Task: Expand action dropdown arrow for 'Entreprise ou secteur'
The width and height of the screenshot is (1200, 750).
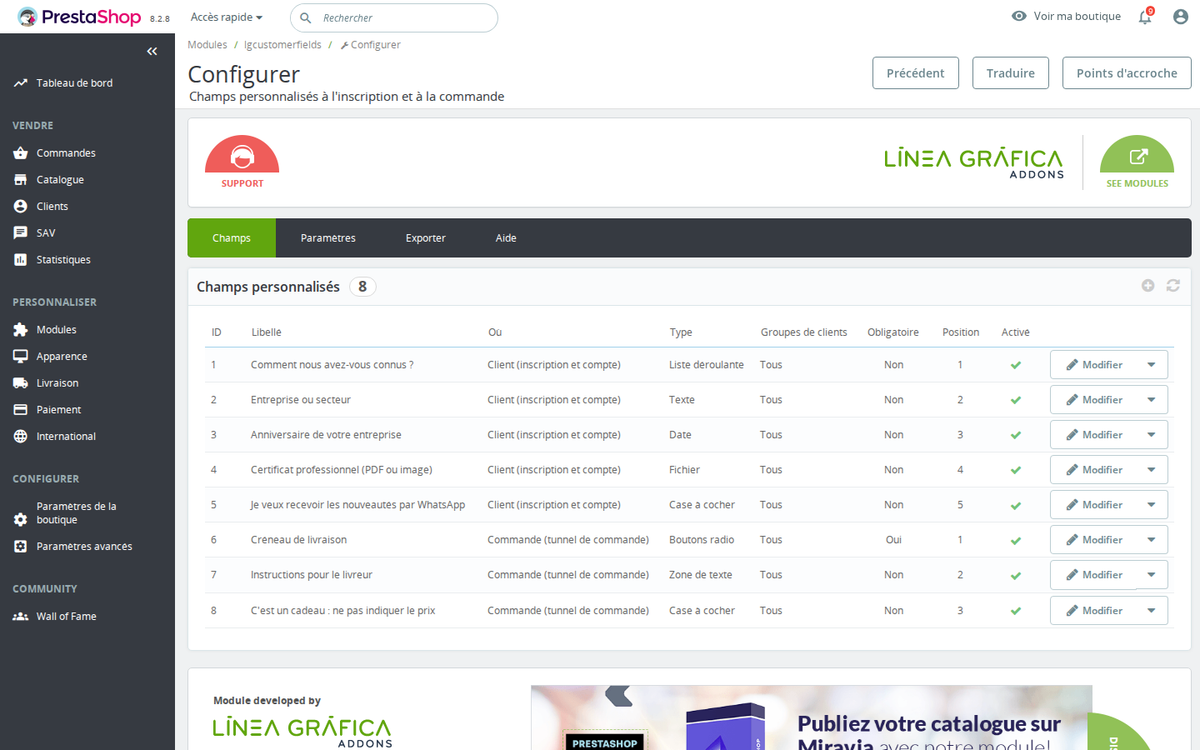Action: (1151, 400)
